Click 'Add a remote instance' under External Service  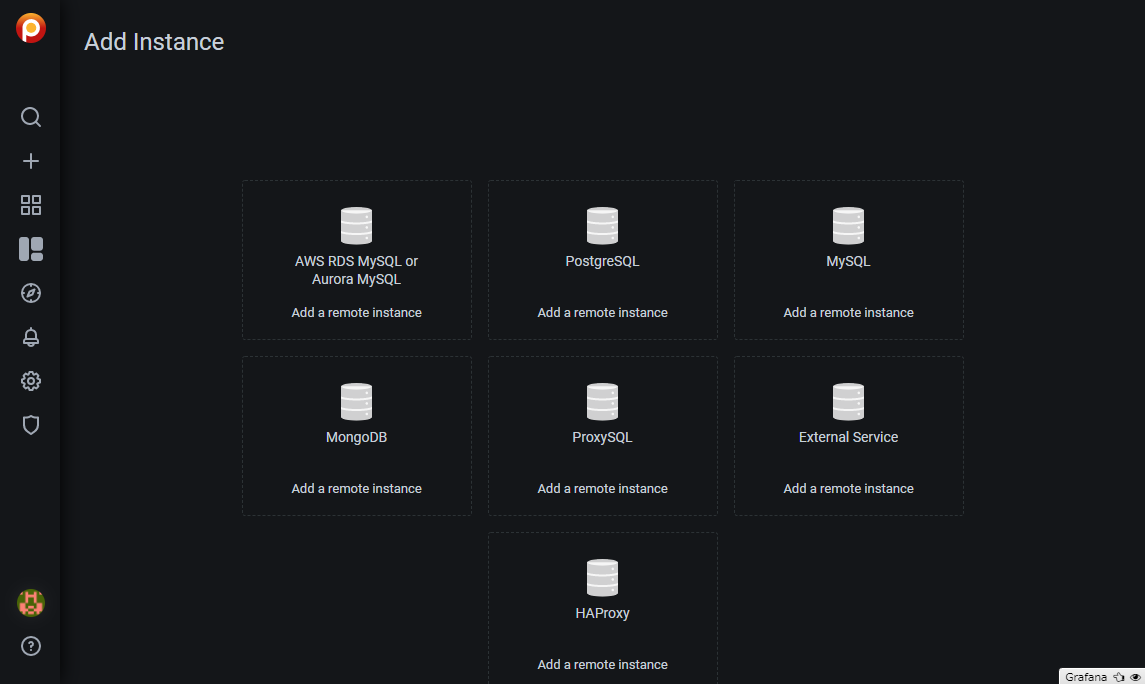[849, 488]
